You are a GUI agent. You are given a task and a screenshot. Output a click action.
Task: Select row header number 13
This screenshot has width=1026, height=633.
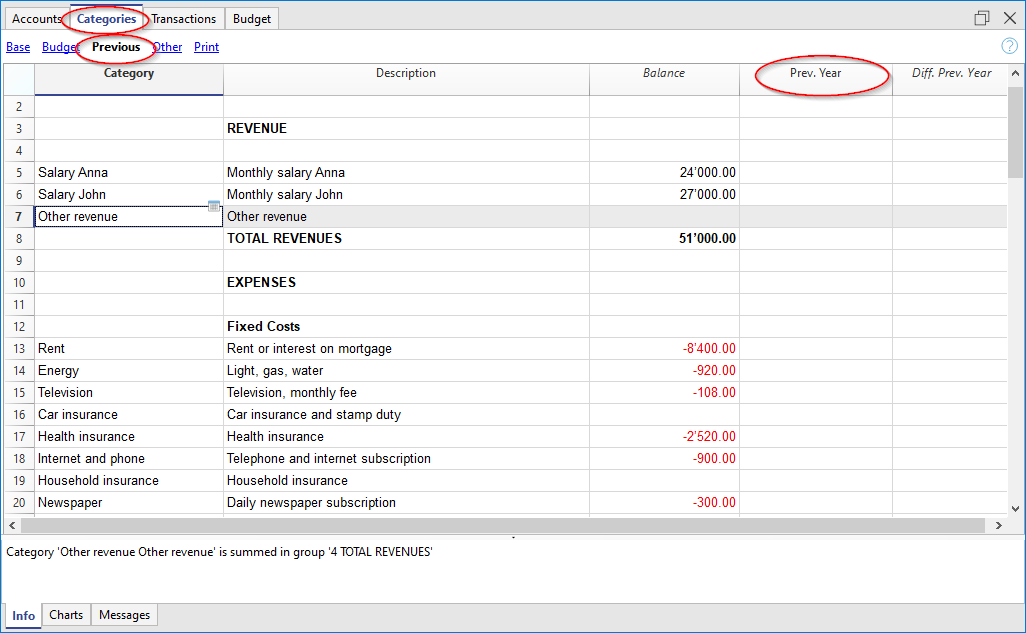(x=19, y=349)
